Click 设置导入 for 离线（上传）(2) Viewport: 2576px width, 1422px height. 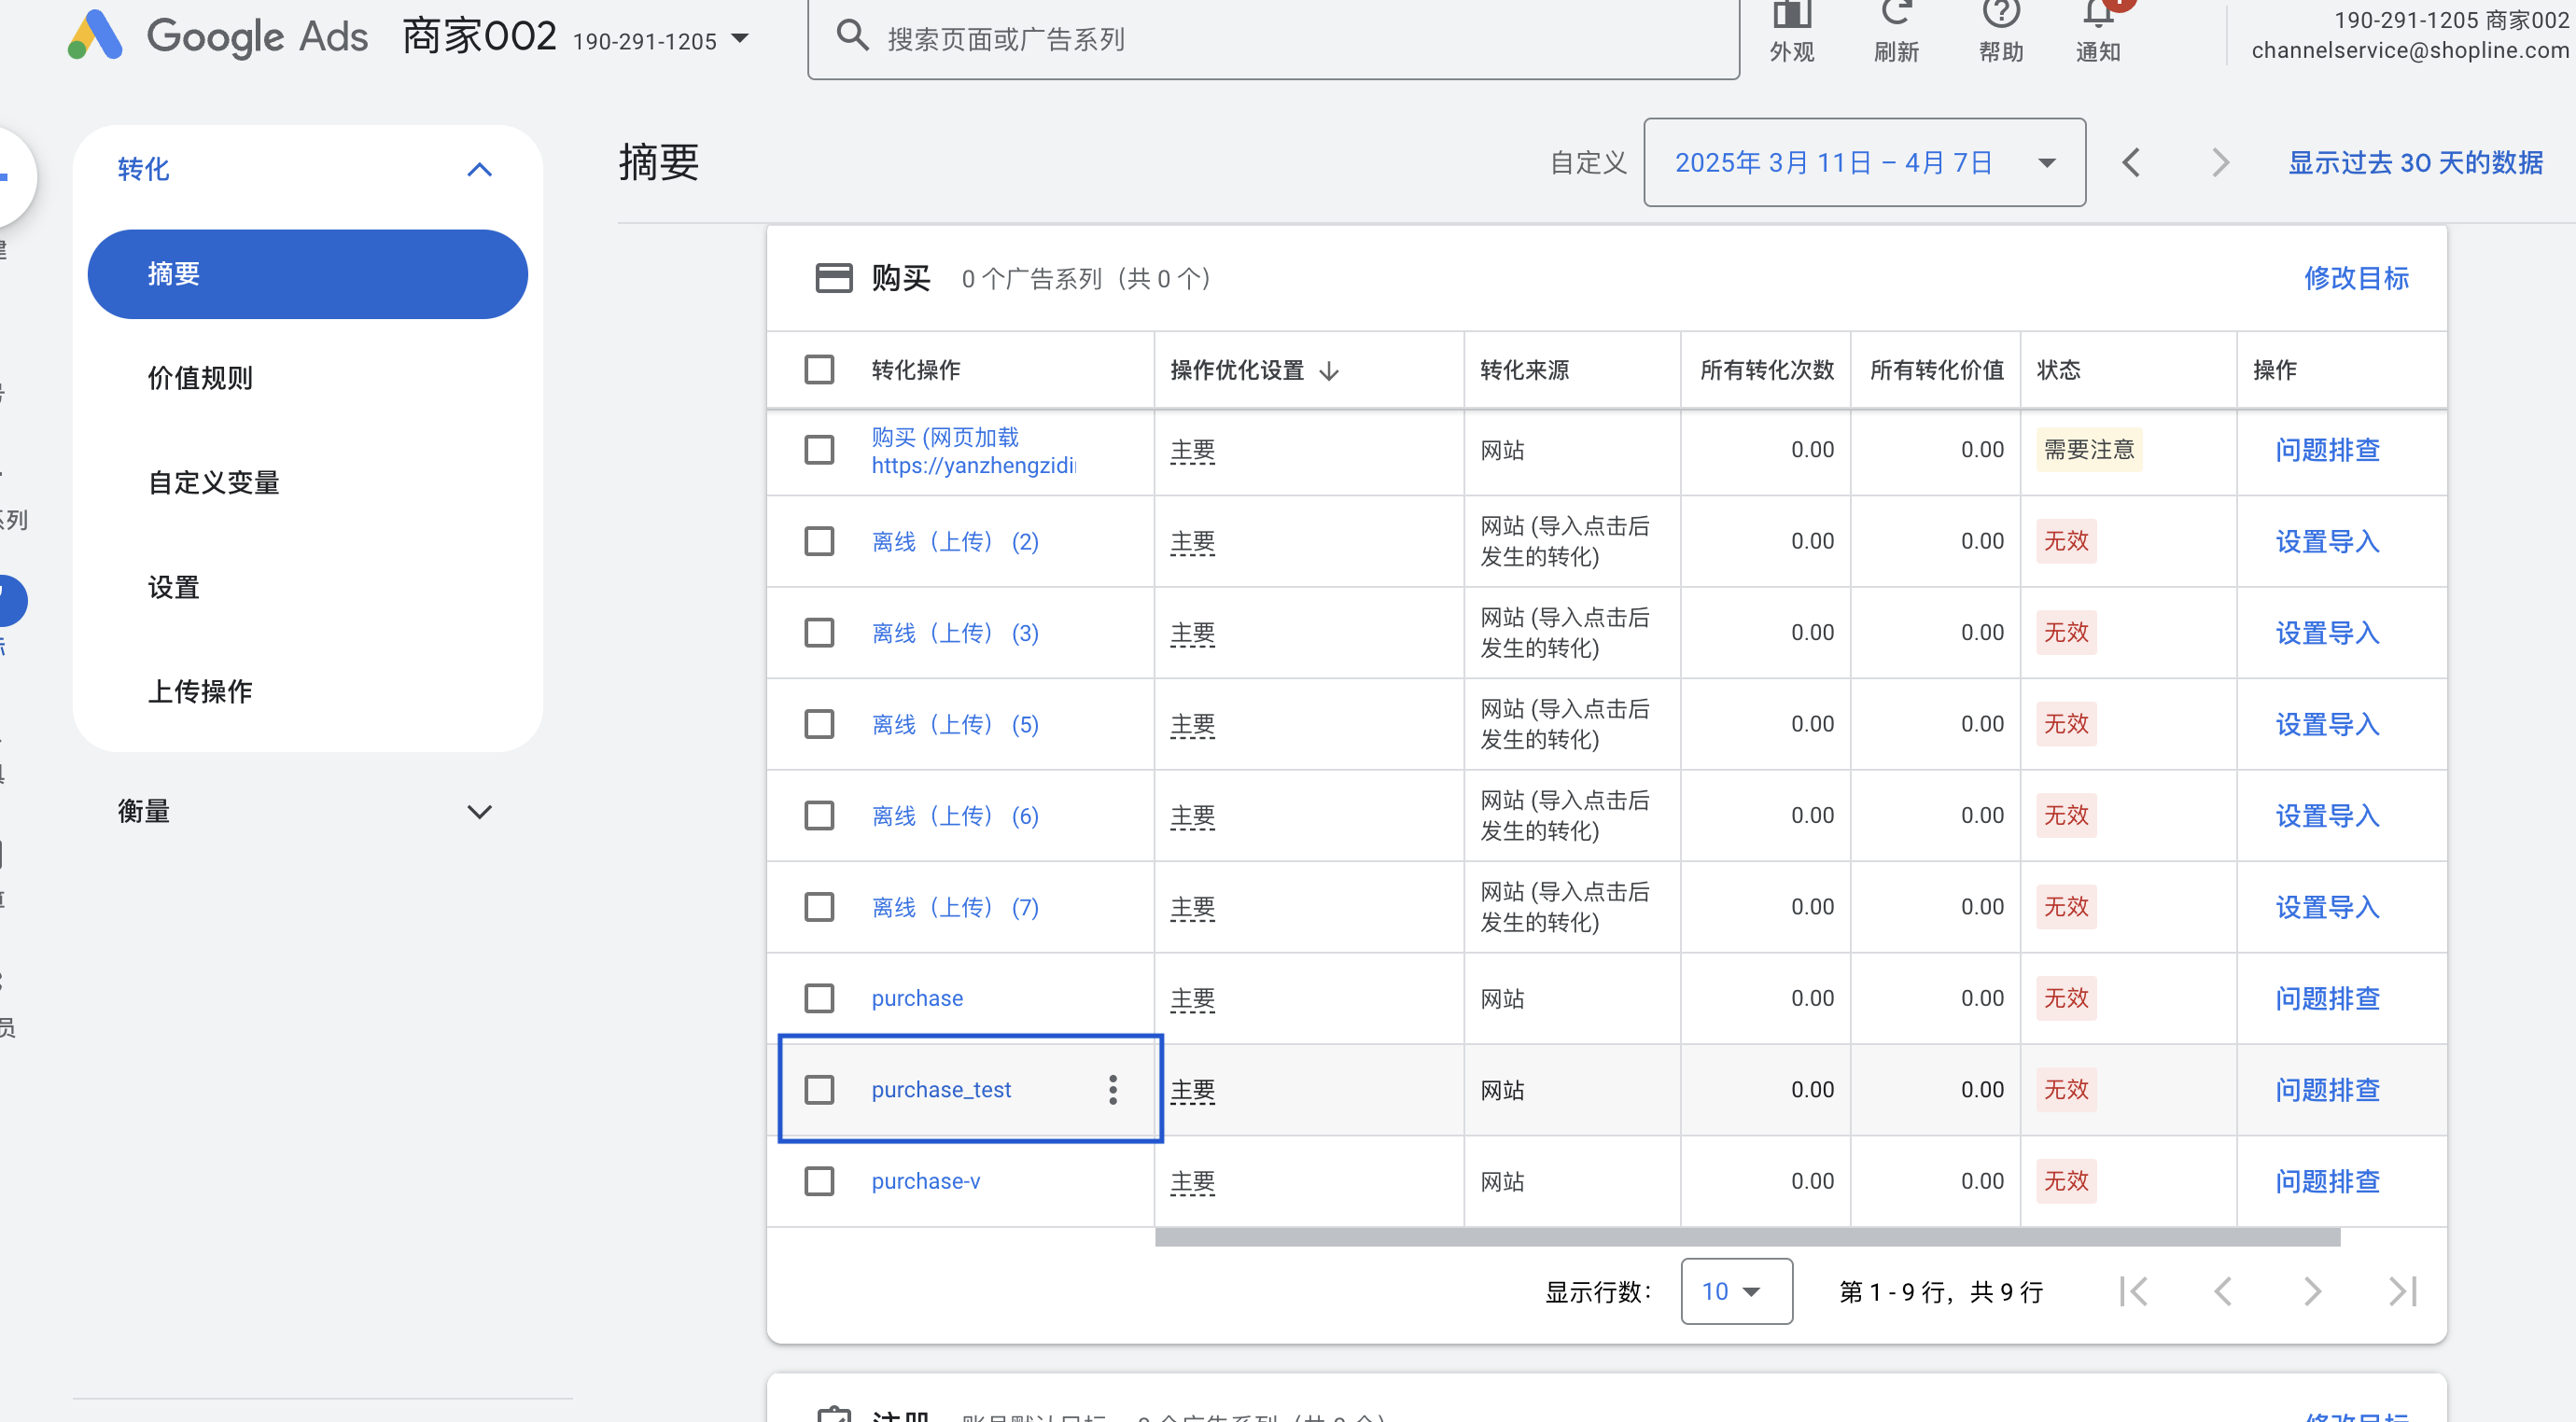point(2327,541)
